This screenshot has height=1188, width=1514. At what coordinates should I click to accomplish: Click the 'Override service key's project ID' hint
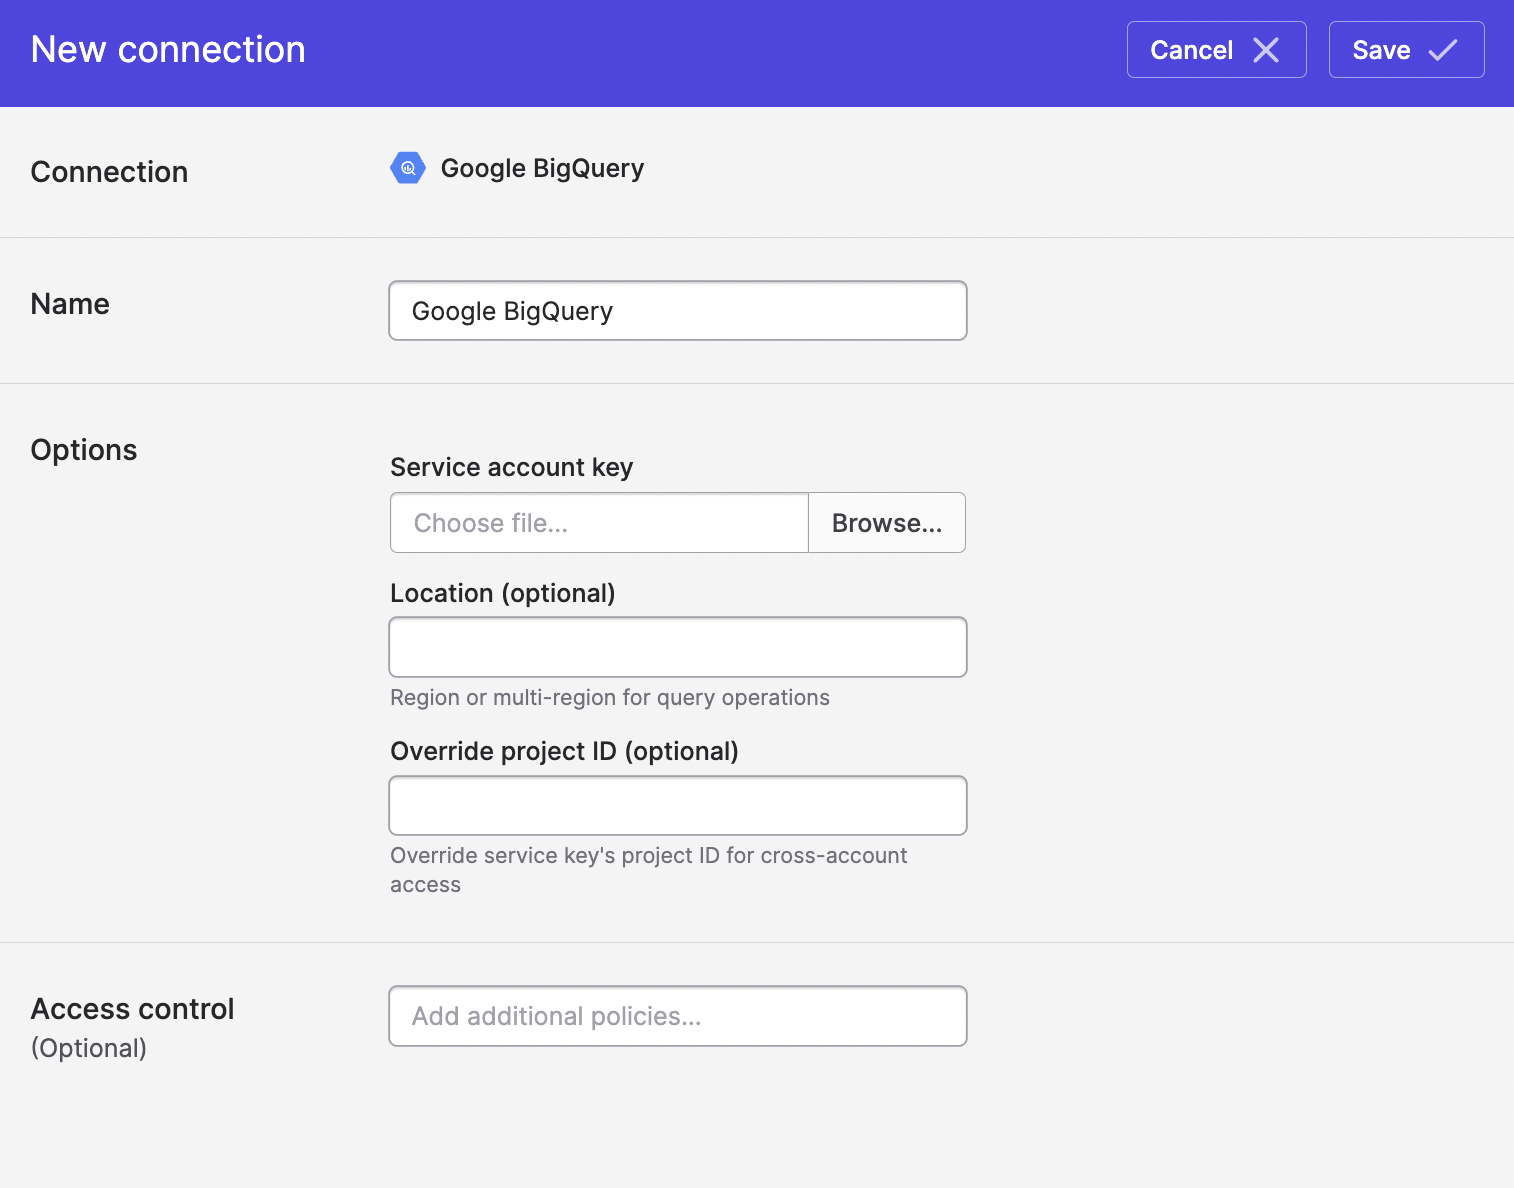648,870
